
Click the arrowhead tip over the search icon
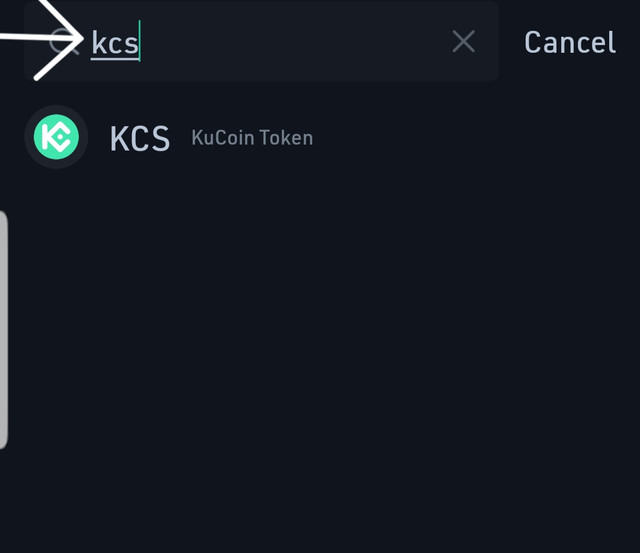pyautogui.click(x=80, y=39)
